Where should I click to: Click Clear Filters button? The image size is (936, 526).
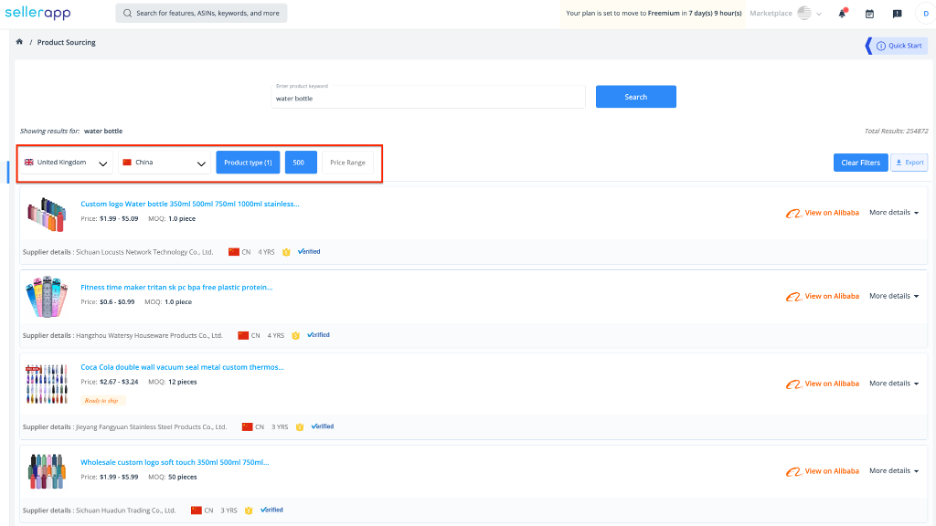(x=860, y=162)
